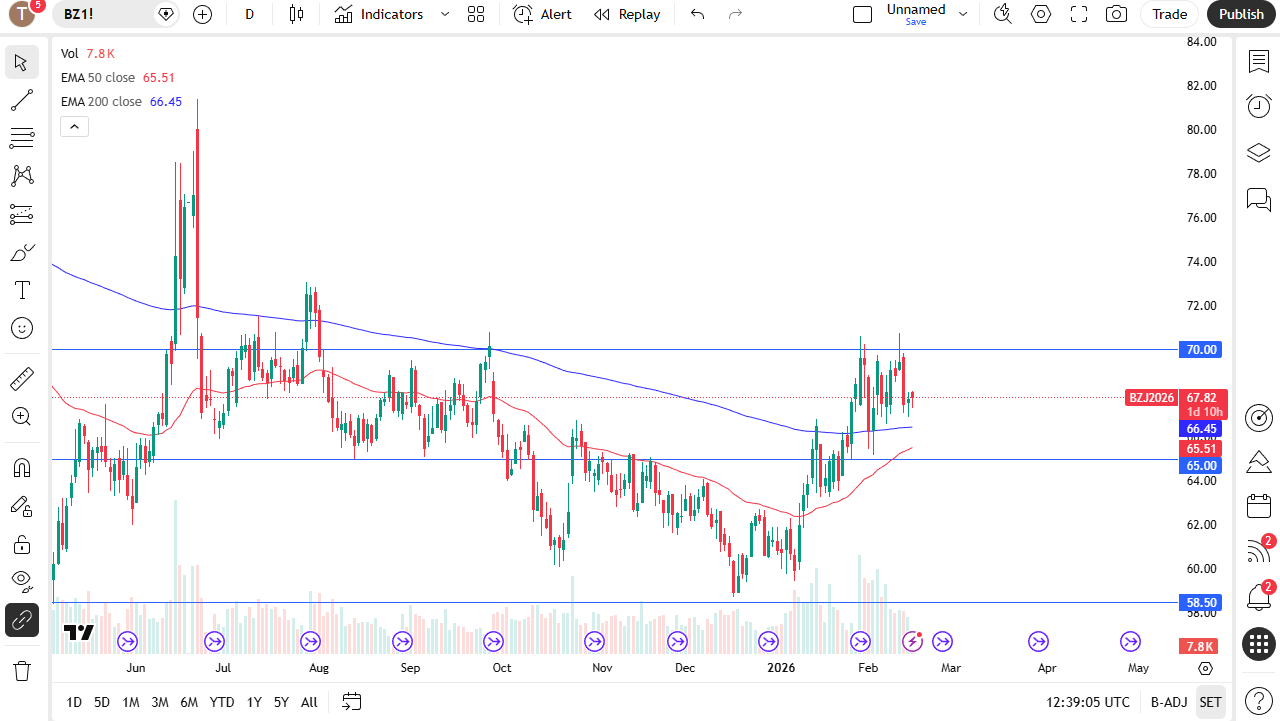Click the 70.00 horizontal line price label
This screenshot has height=721, width=1280.
pos(1201,350)
